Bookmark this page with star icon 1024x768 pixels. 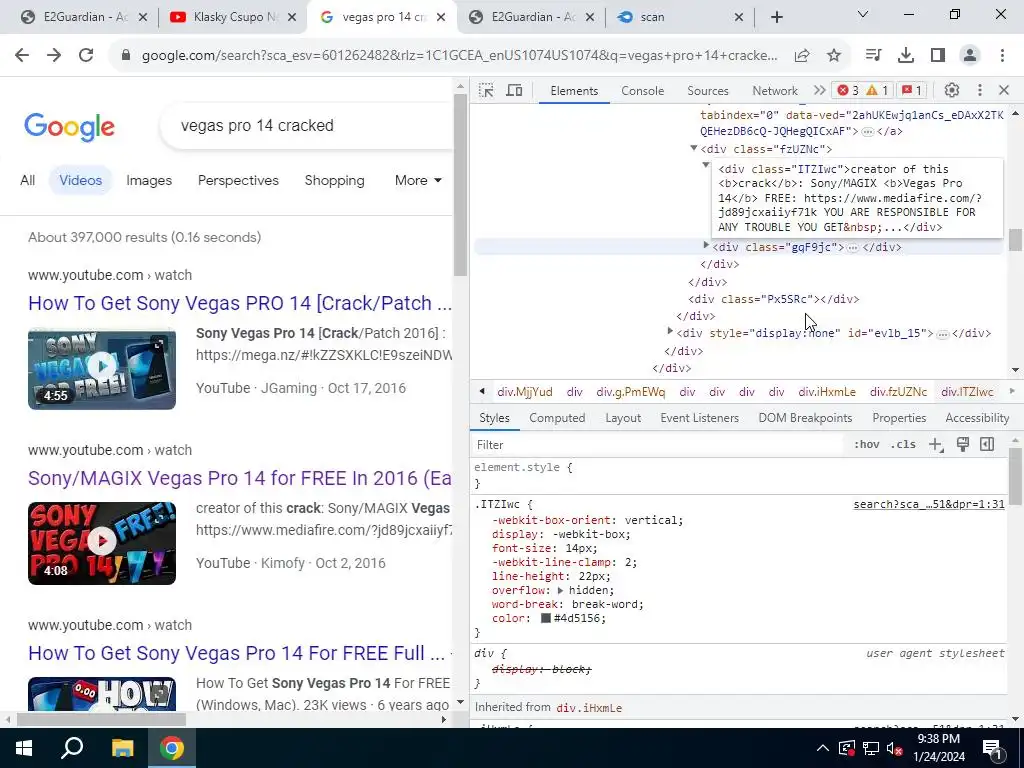833,56
